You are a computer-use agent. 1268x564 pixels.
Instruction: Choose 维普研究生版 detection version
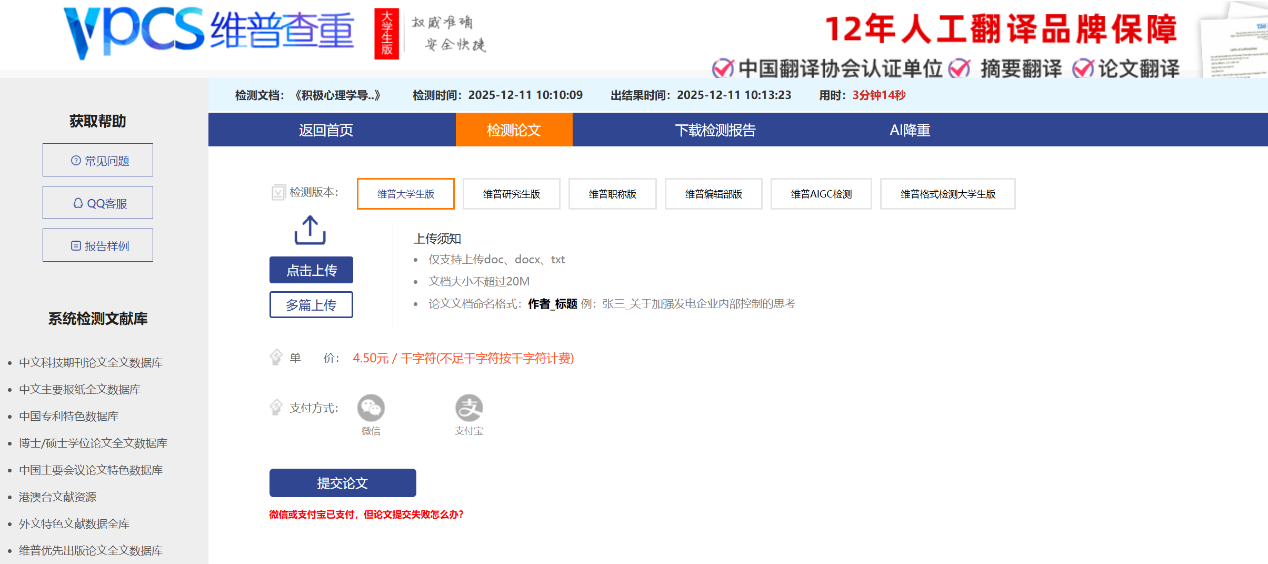coord(511,194)
